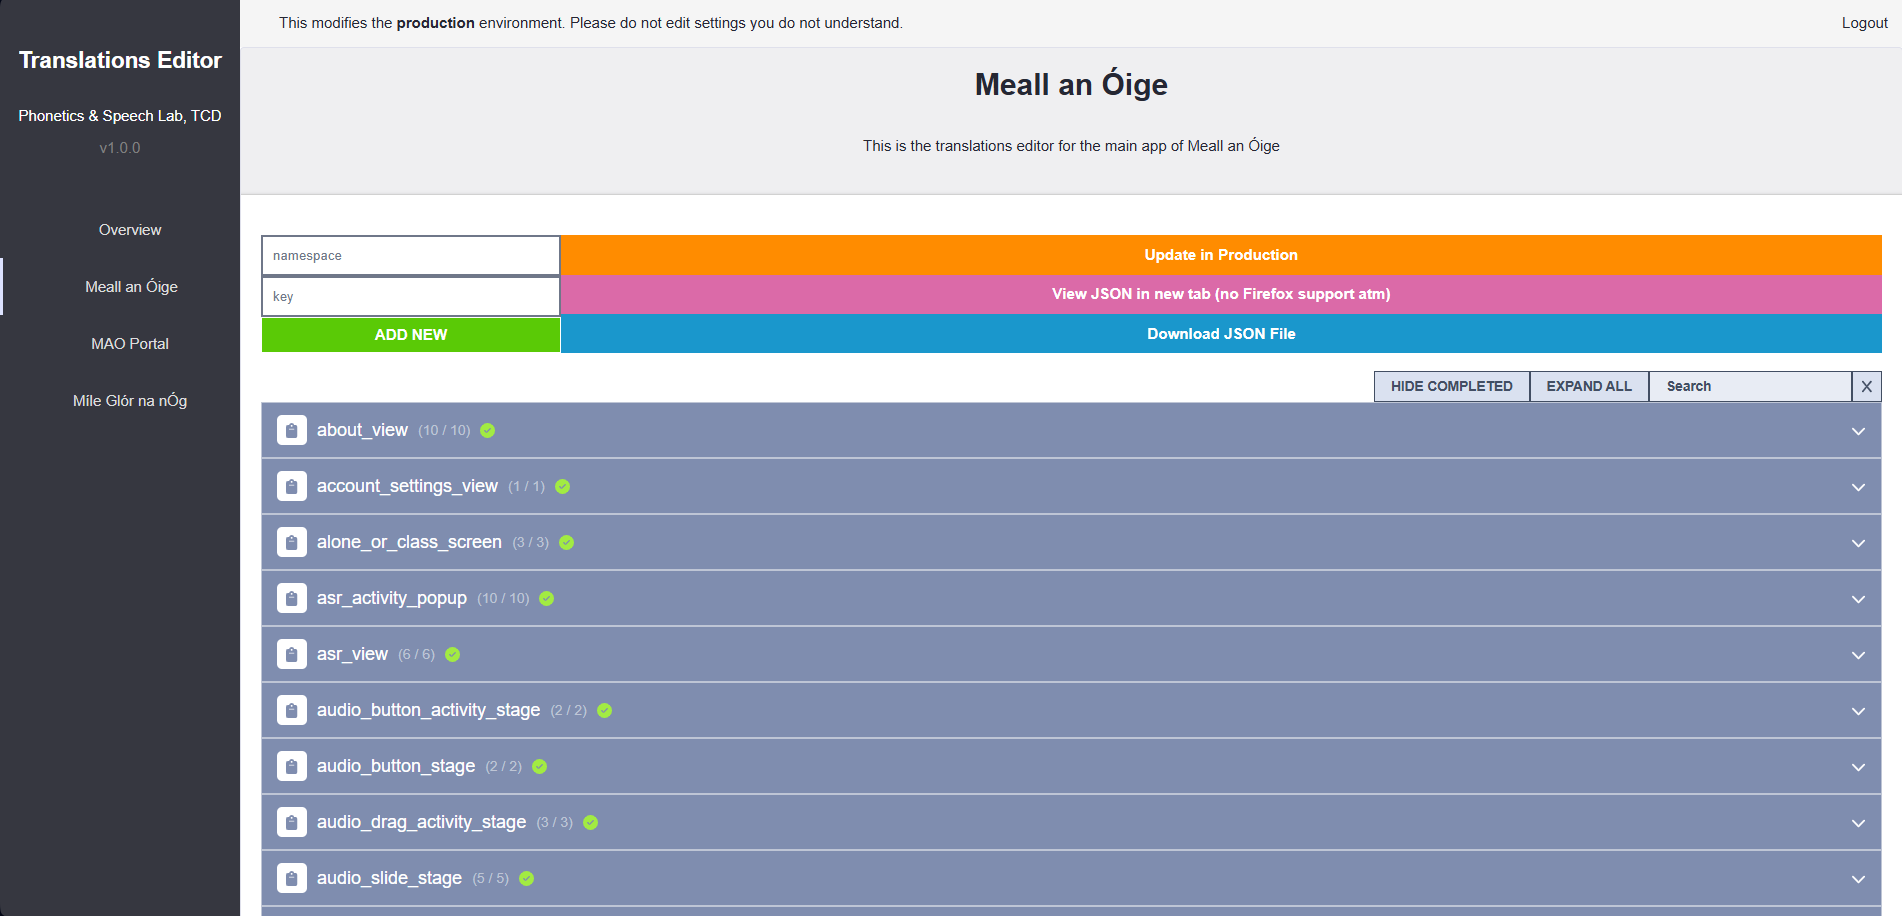1902x916 pixels.
Task: Click the clipboard icon beside about_view
Action: pos(291,431)
